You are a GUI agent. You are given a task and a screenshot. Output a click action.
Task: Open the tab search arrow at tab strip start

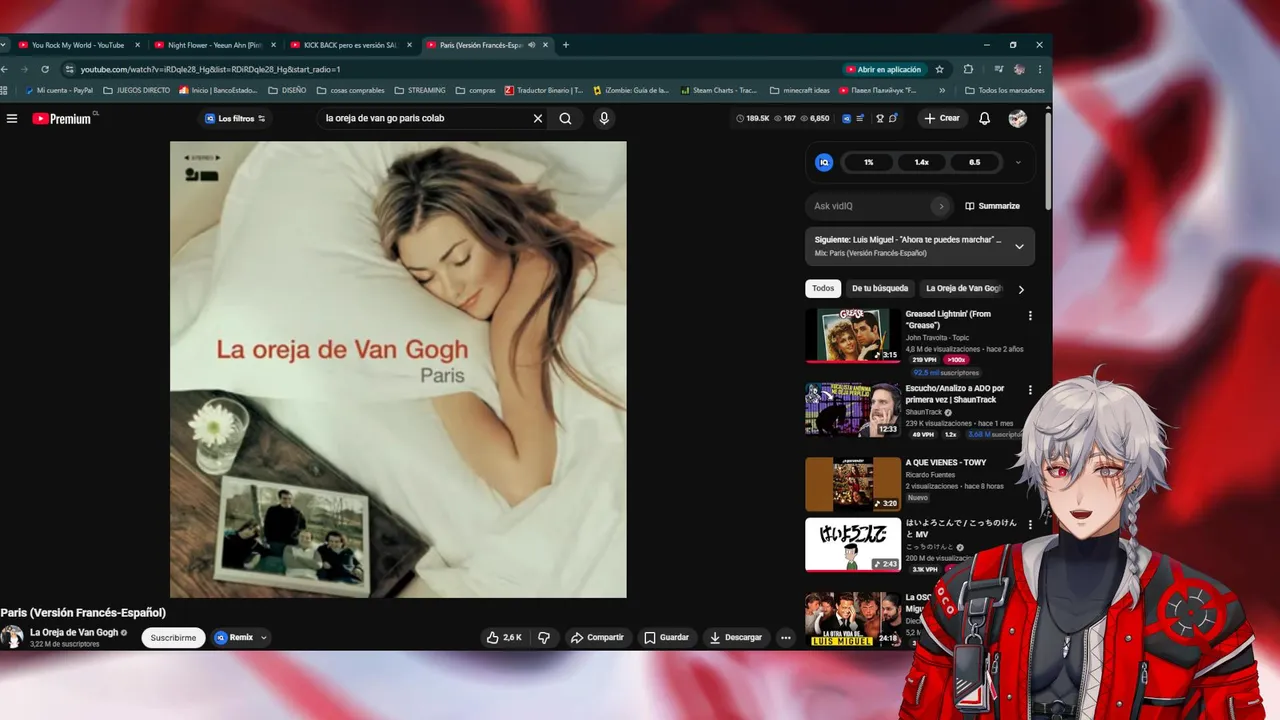coord(4,45)
